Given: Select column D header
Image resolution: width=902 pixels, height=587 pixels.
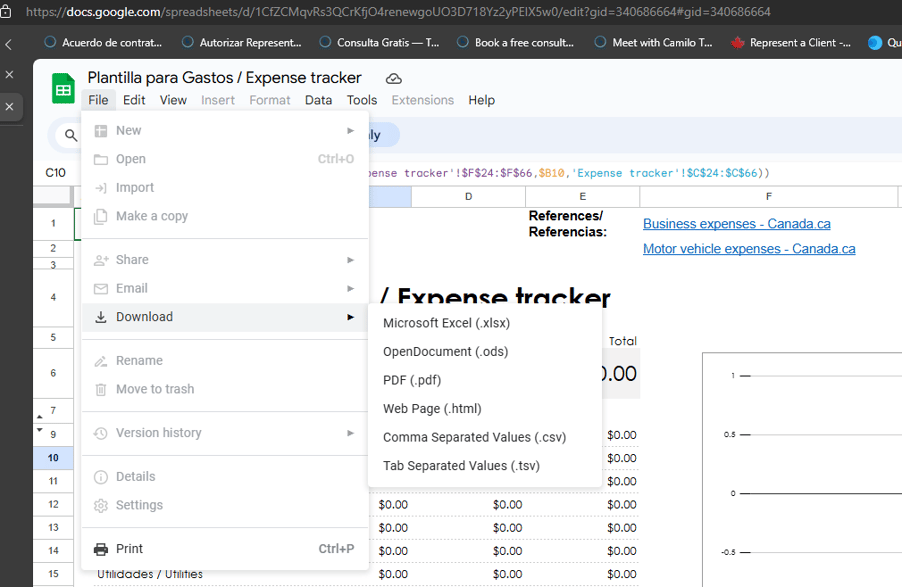Looking at the screenshot, I should coord(468,197).
